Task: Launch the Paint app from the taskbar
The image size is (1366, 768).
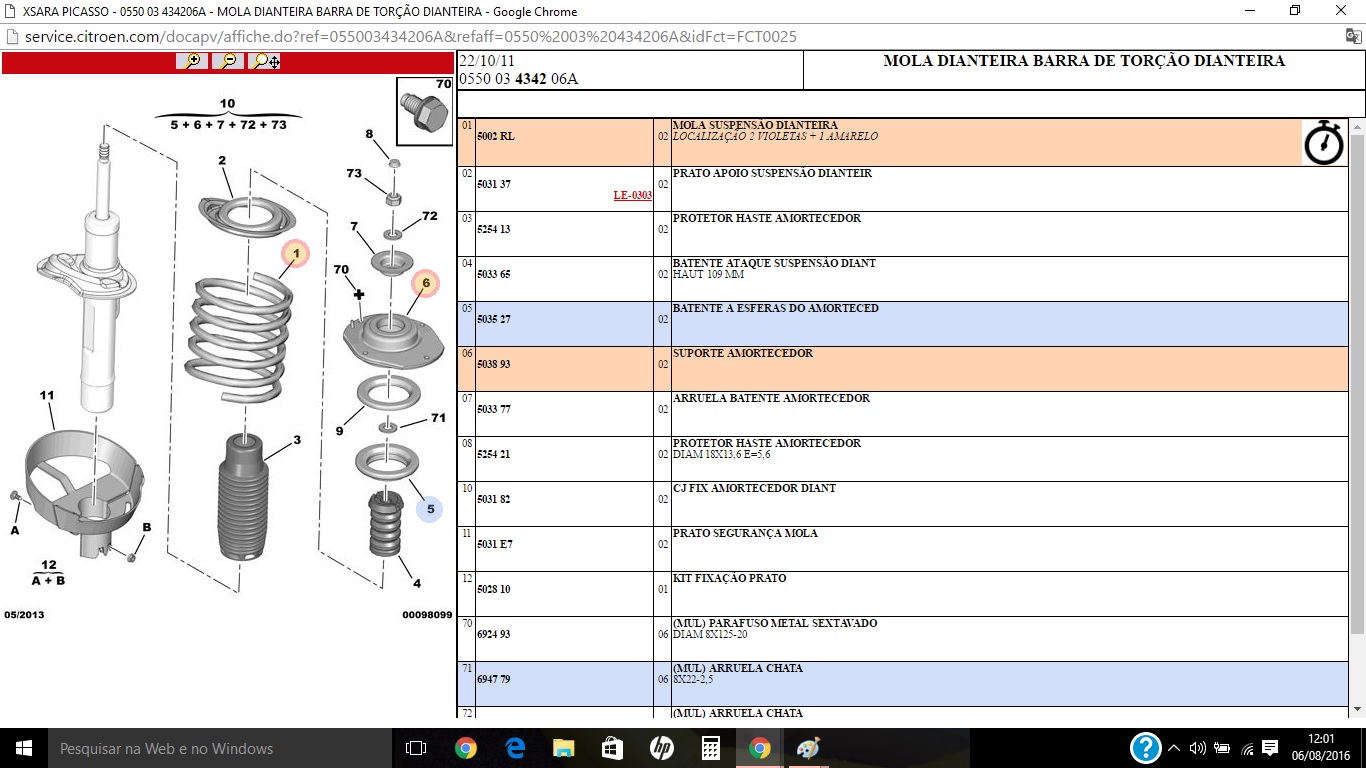Action: (808, 748)
